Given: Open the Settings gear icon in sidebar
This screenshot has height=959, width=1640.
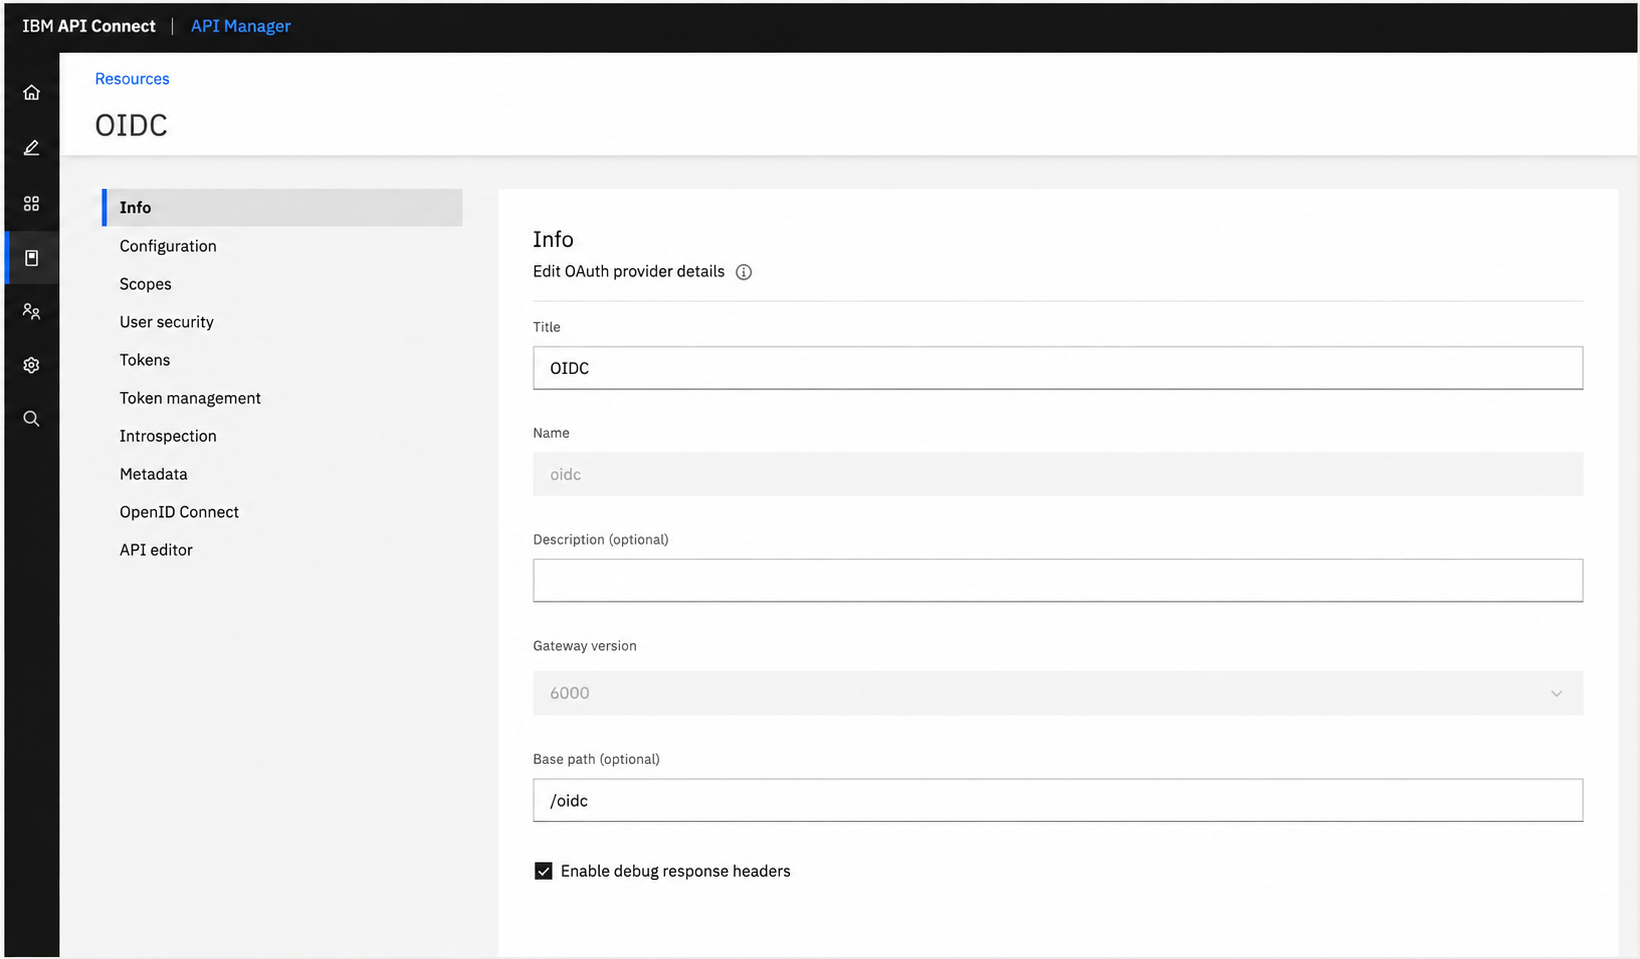Looking at the screenshot, I should pos(31,365).
